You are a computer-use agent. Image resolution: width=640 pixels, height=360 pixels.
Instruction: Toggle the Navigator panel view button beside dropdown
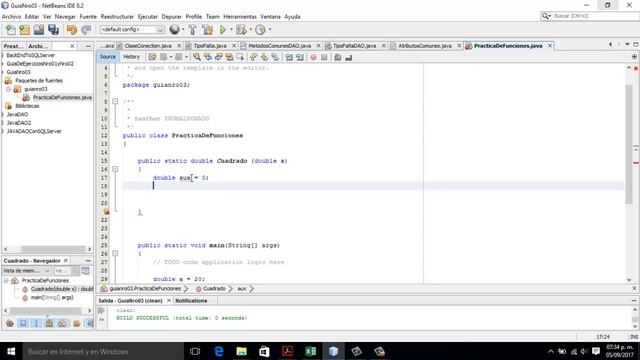point(85,271)
